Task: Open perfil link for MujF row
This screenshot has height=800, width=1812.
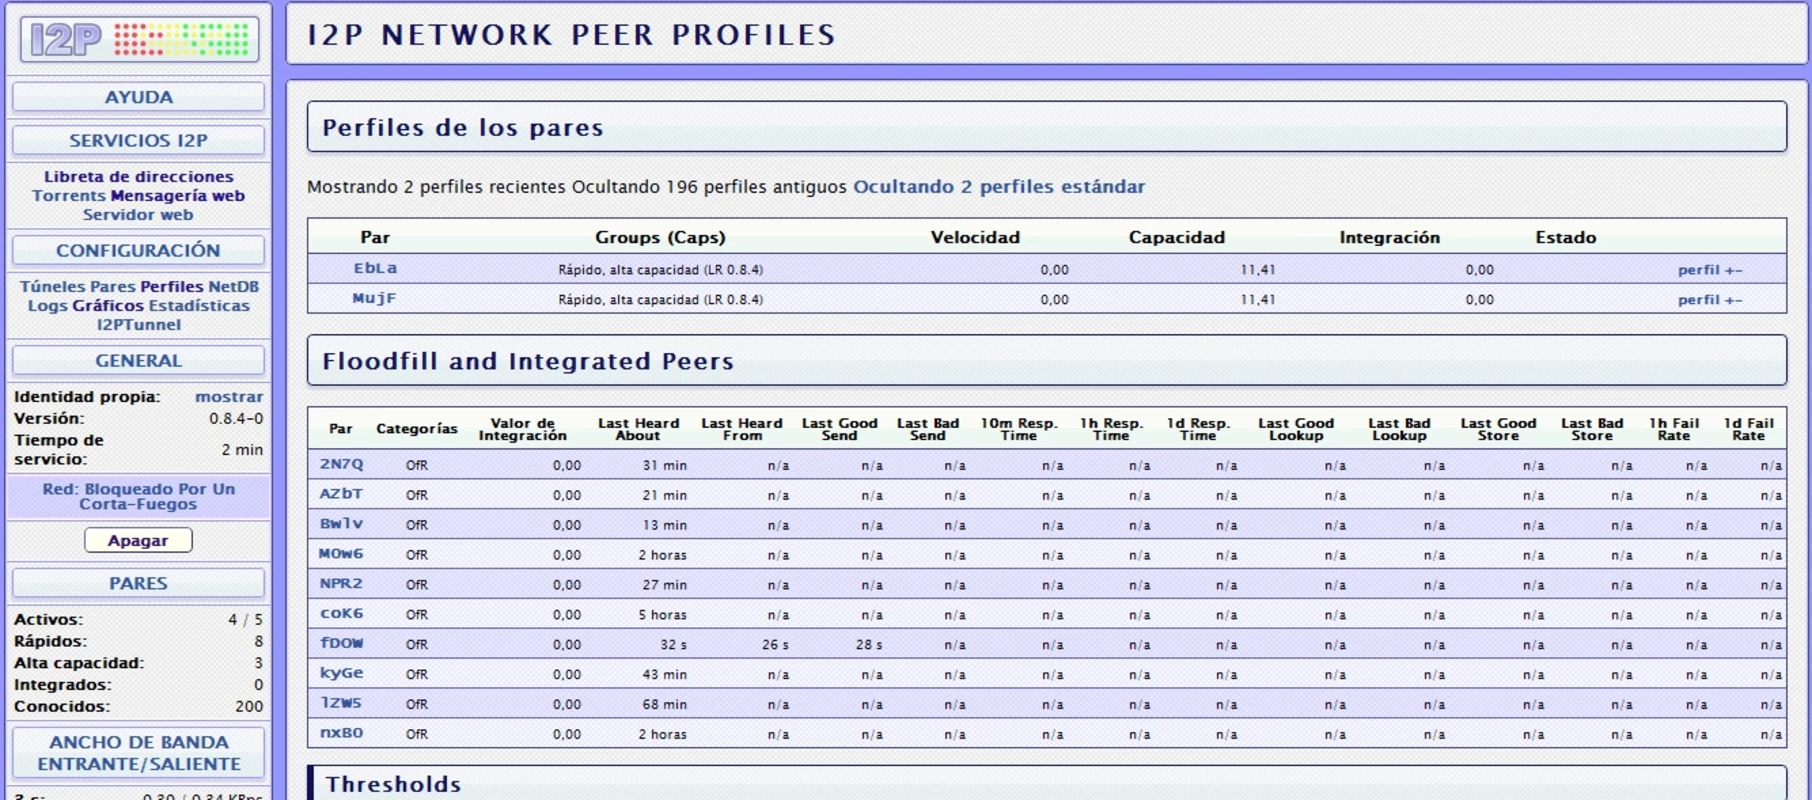Action: click(x=1698, y=300)
